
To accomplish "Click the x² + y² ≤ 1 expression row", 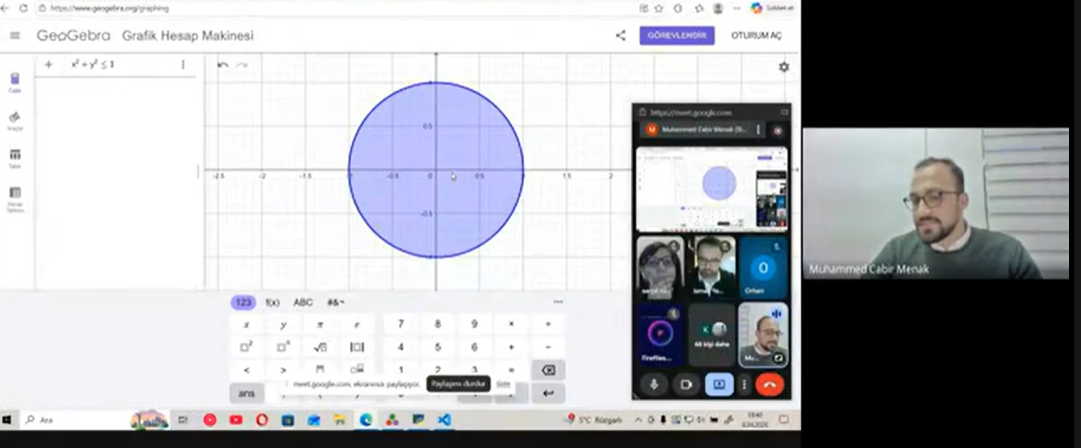I will [117, 64].
